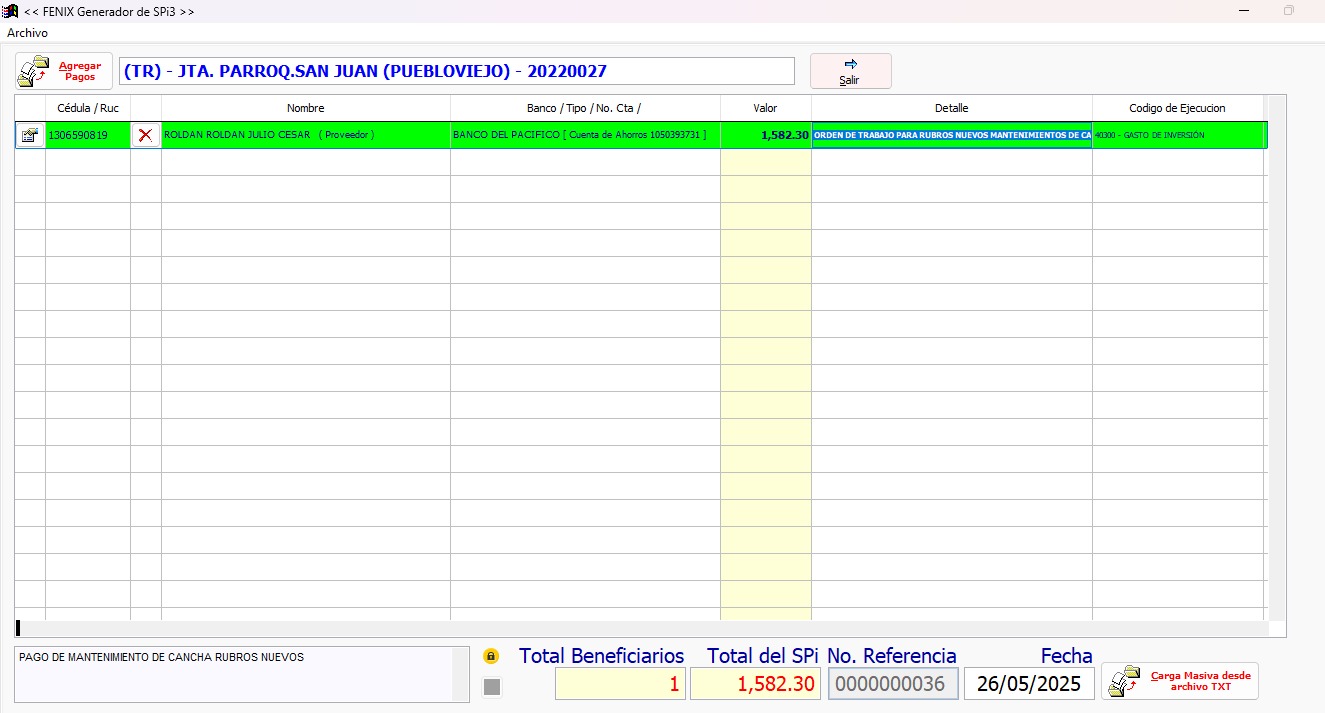Click the Agregar Pagos button
The height and width of the screenshot is (713, 1325).
pos(64,71)
